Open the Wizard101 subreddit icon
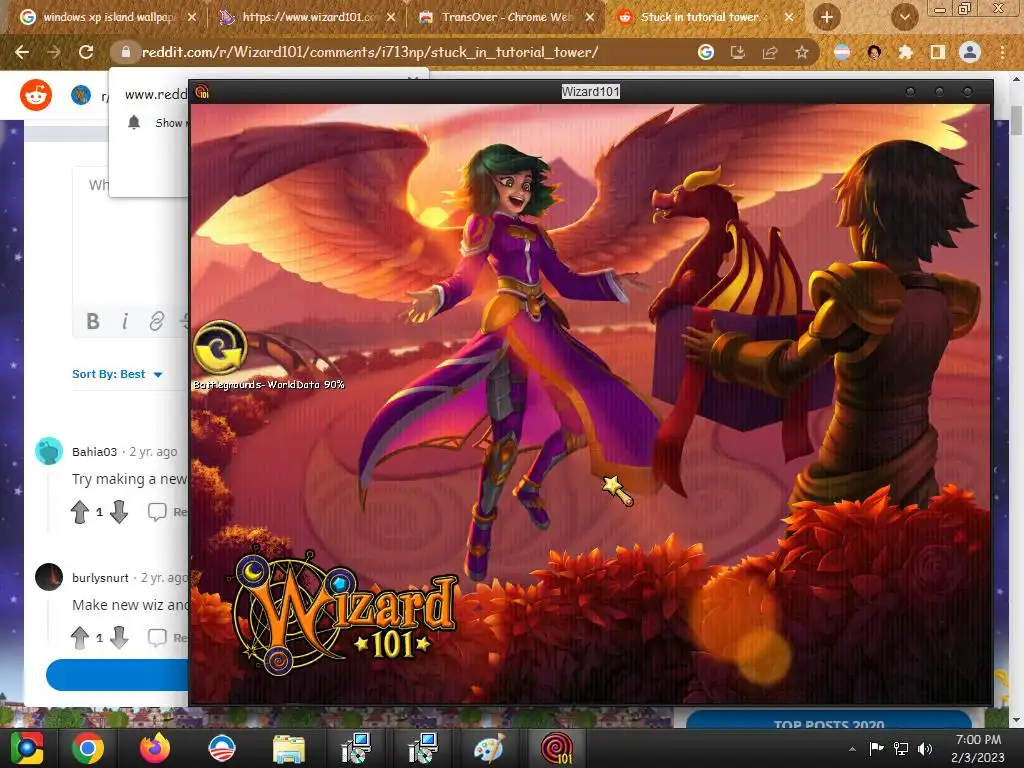 pyautogui.click(x=81, y=95)
